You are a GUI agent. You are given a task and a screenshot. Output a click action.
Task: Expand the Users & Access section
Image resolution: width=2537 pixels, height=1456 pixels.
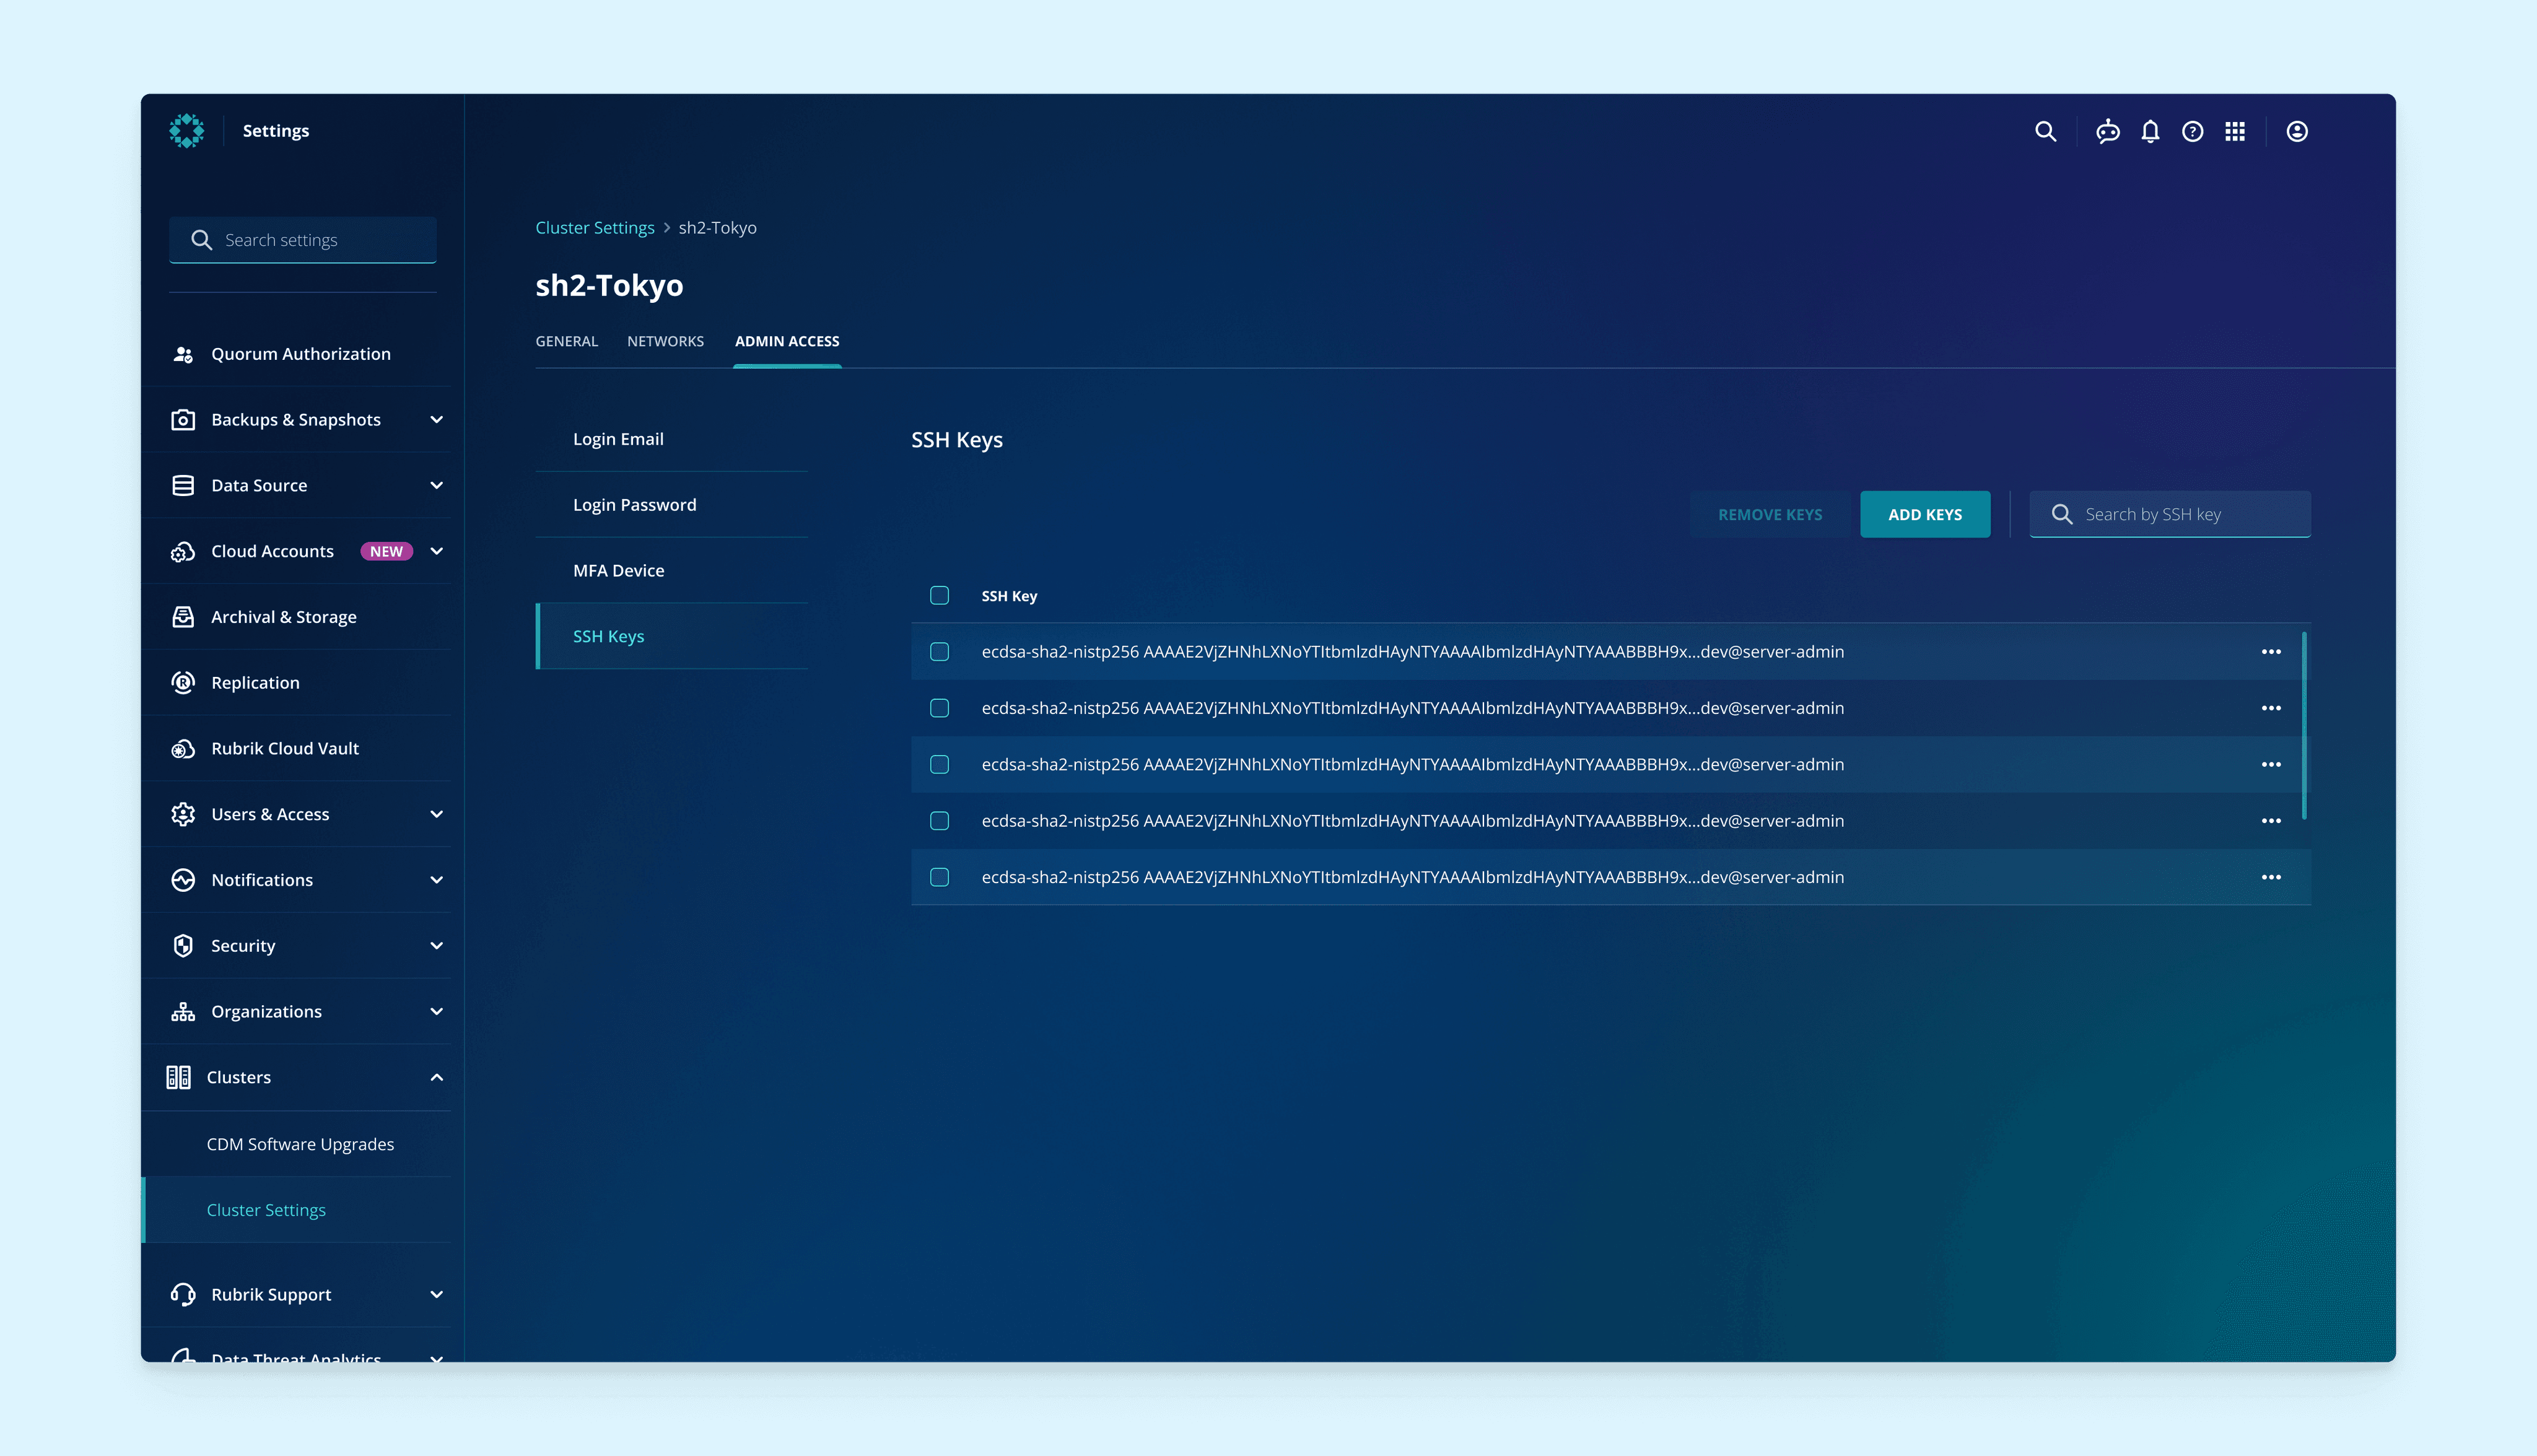pyautogui.click(x=436, y=814)
